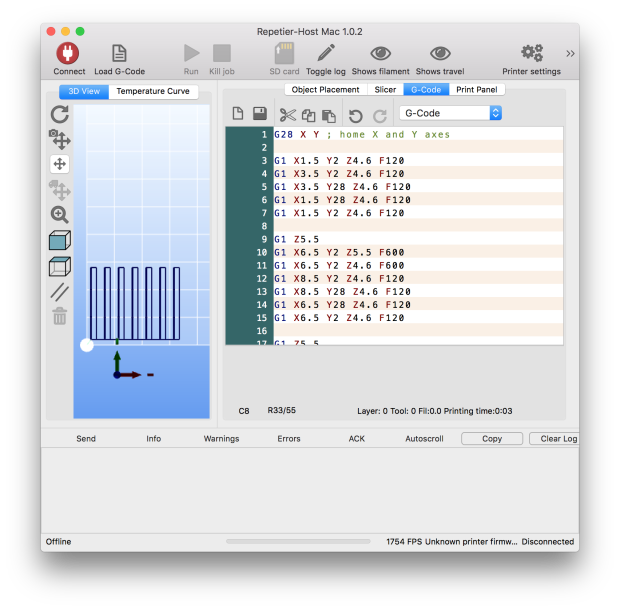Switch to Temperature Curve tab

click(x=153, y=91)
